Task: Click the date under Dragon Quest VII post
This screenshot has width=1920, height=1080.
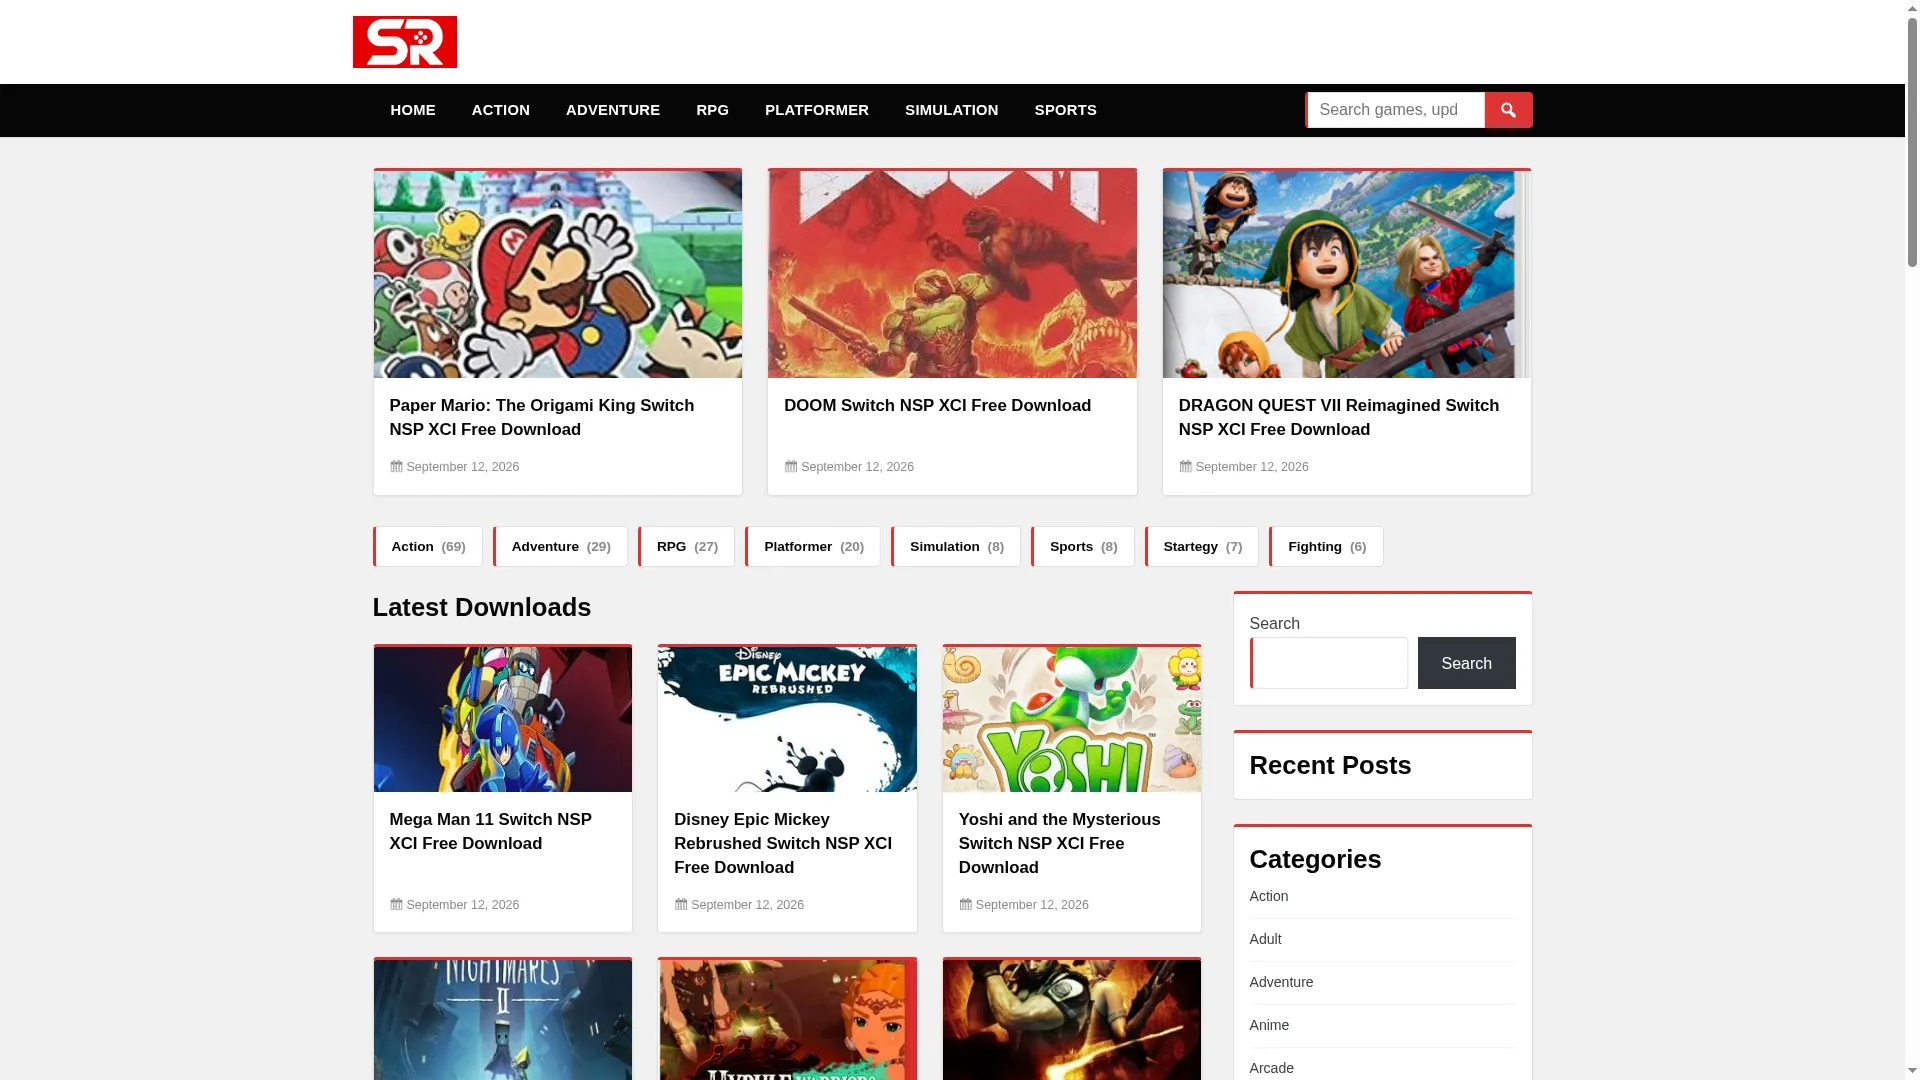Action: pos(1252,467)
